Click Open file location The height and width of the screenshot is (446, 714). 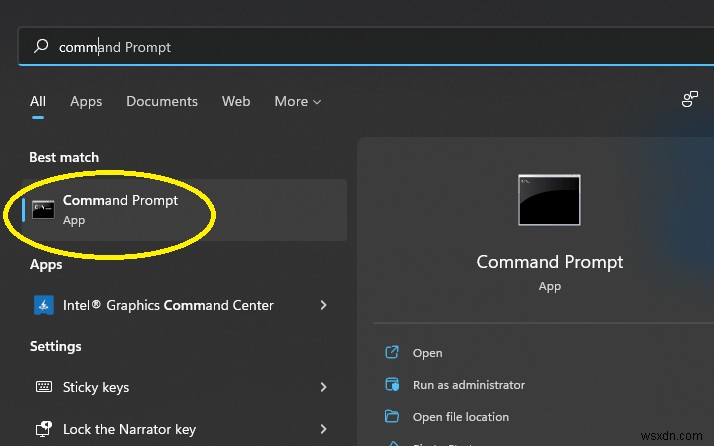point(461,417)
